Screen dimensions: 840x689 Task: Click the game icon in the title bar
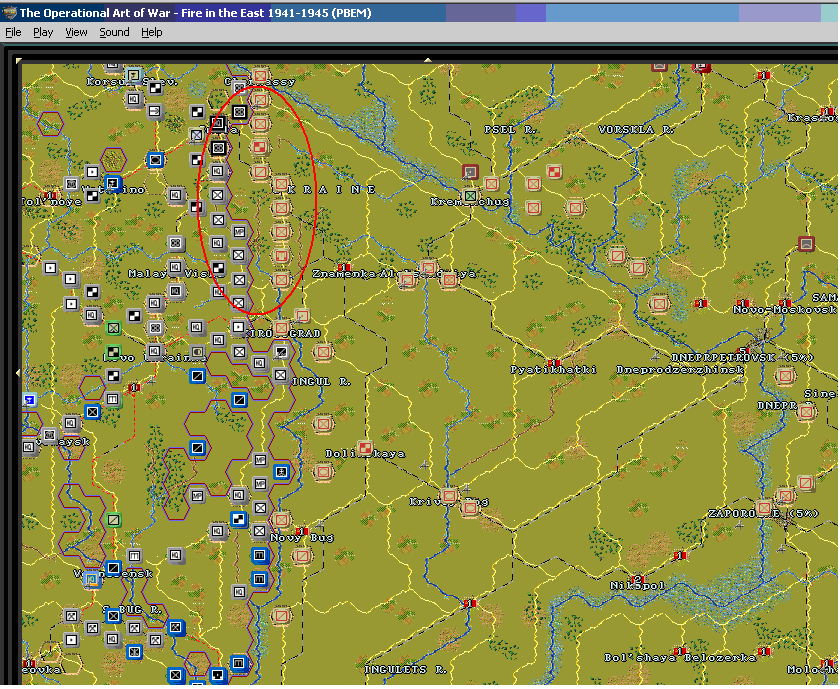[x=9, y=13]
